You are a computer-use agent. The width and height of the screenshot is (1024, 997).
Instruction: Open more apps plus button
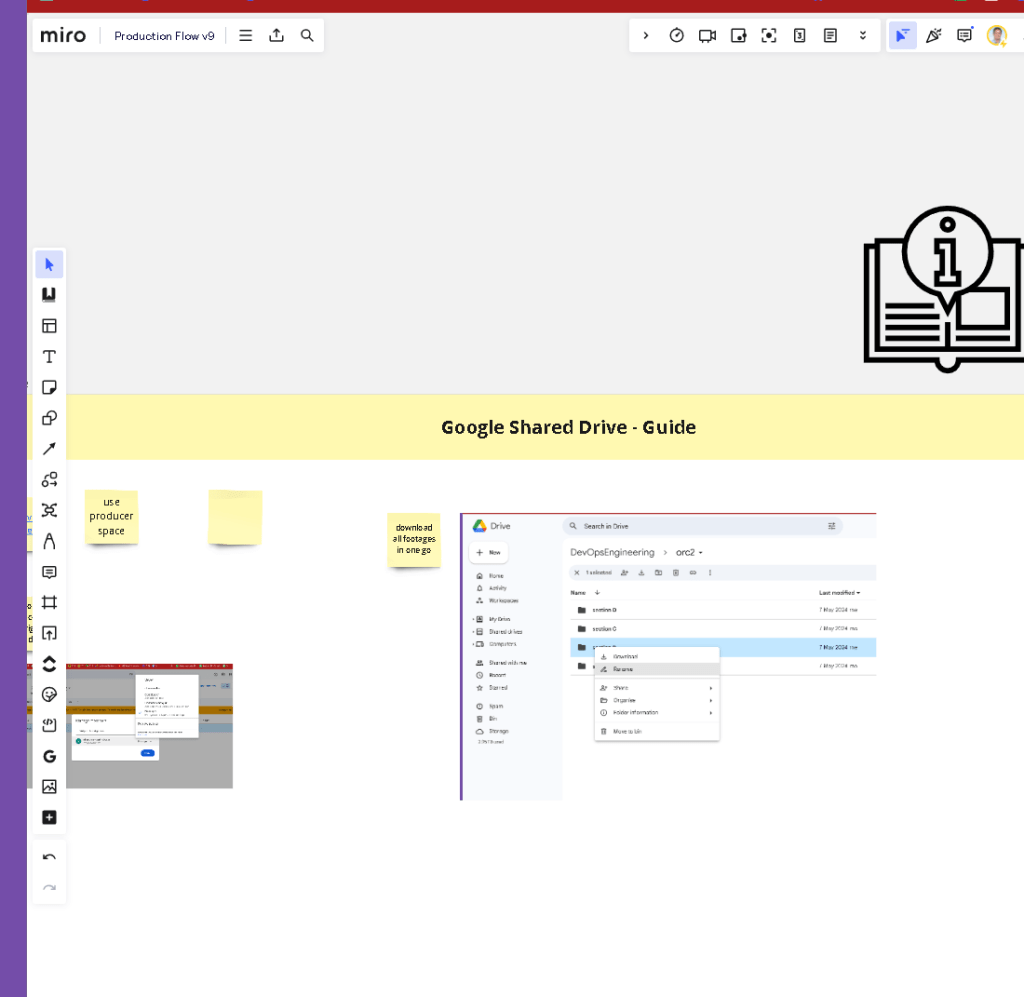(x=49, y=817)
